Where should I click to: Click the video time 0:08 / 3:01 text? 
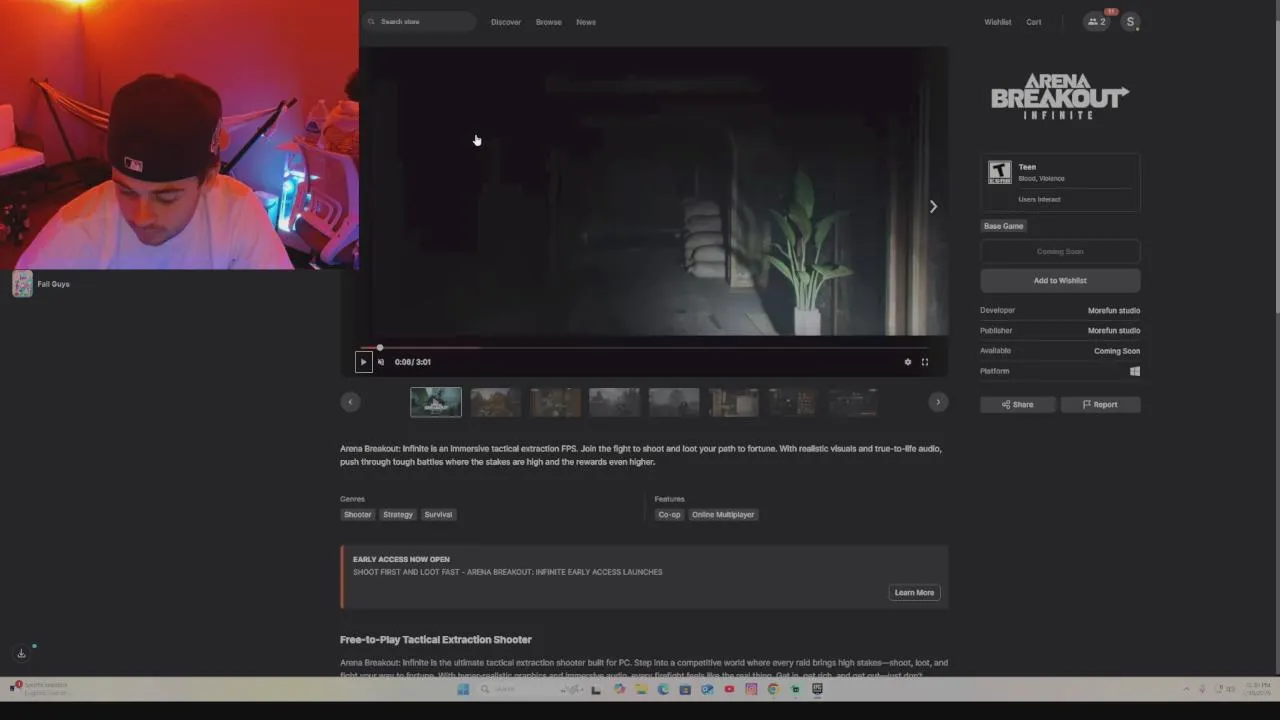click(x=413, y=362)
